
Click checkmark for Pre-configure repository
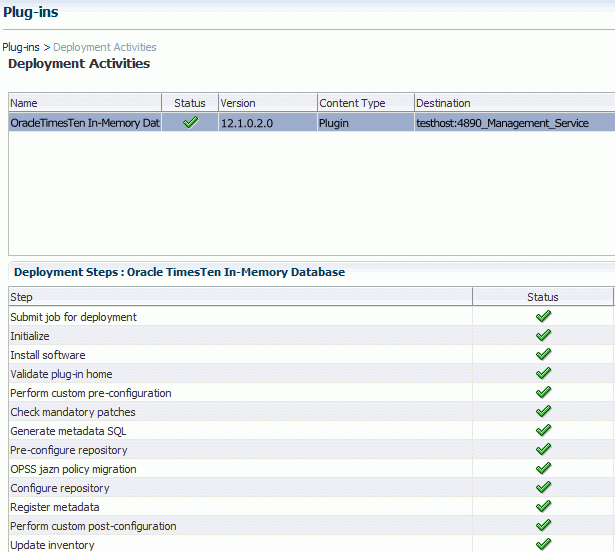[x=543, y=449]
